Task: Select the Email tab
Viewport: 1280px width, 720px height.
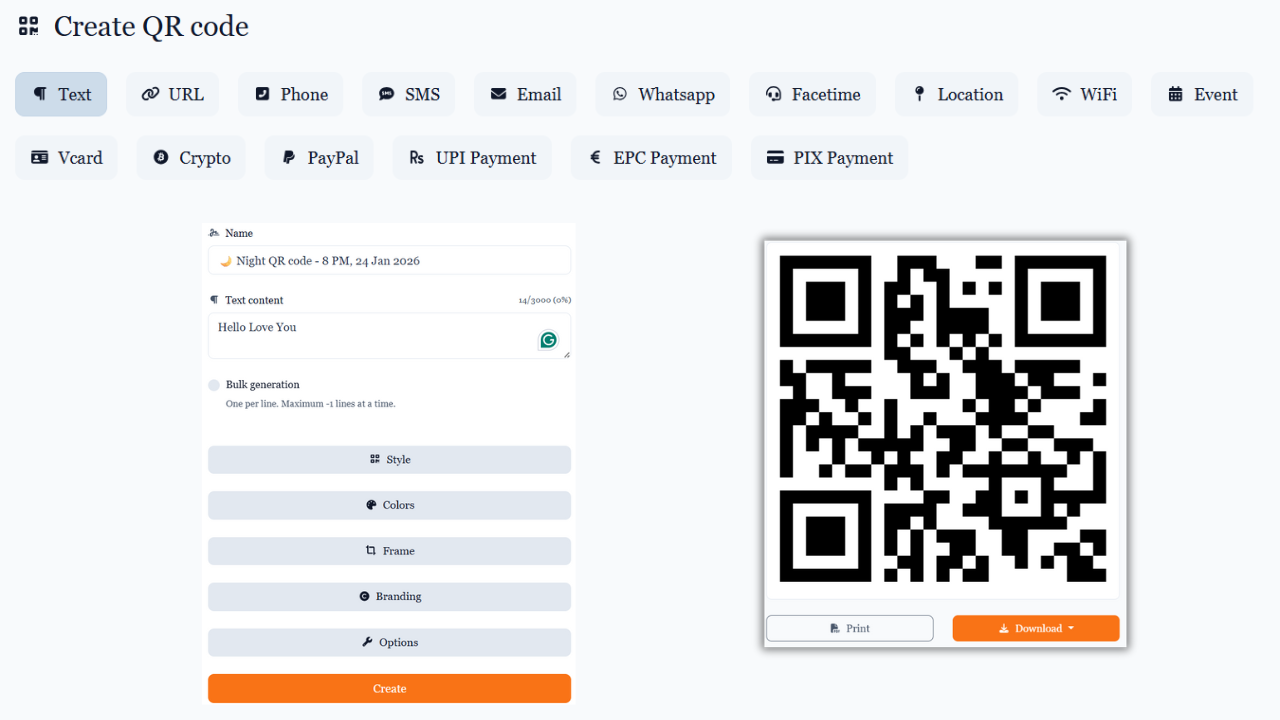Action: click(x=525, y=94)
